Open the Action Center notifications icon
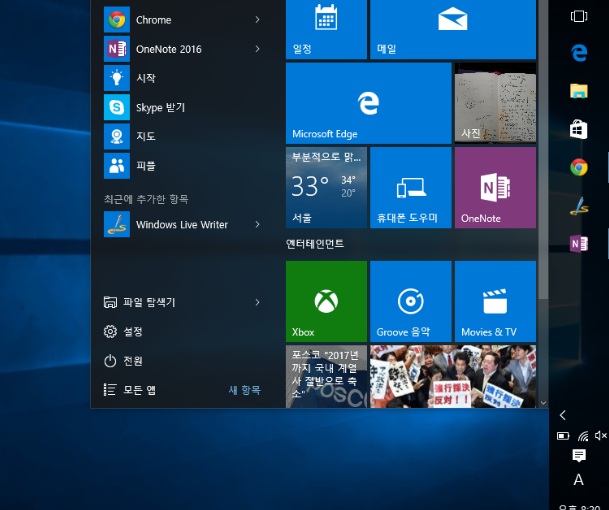609x510 pixels. click(579, 455)
